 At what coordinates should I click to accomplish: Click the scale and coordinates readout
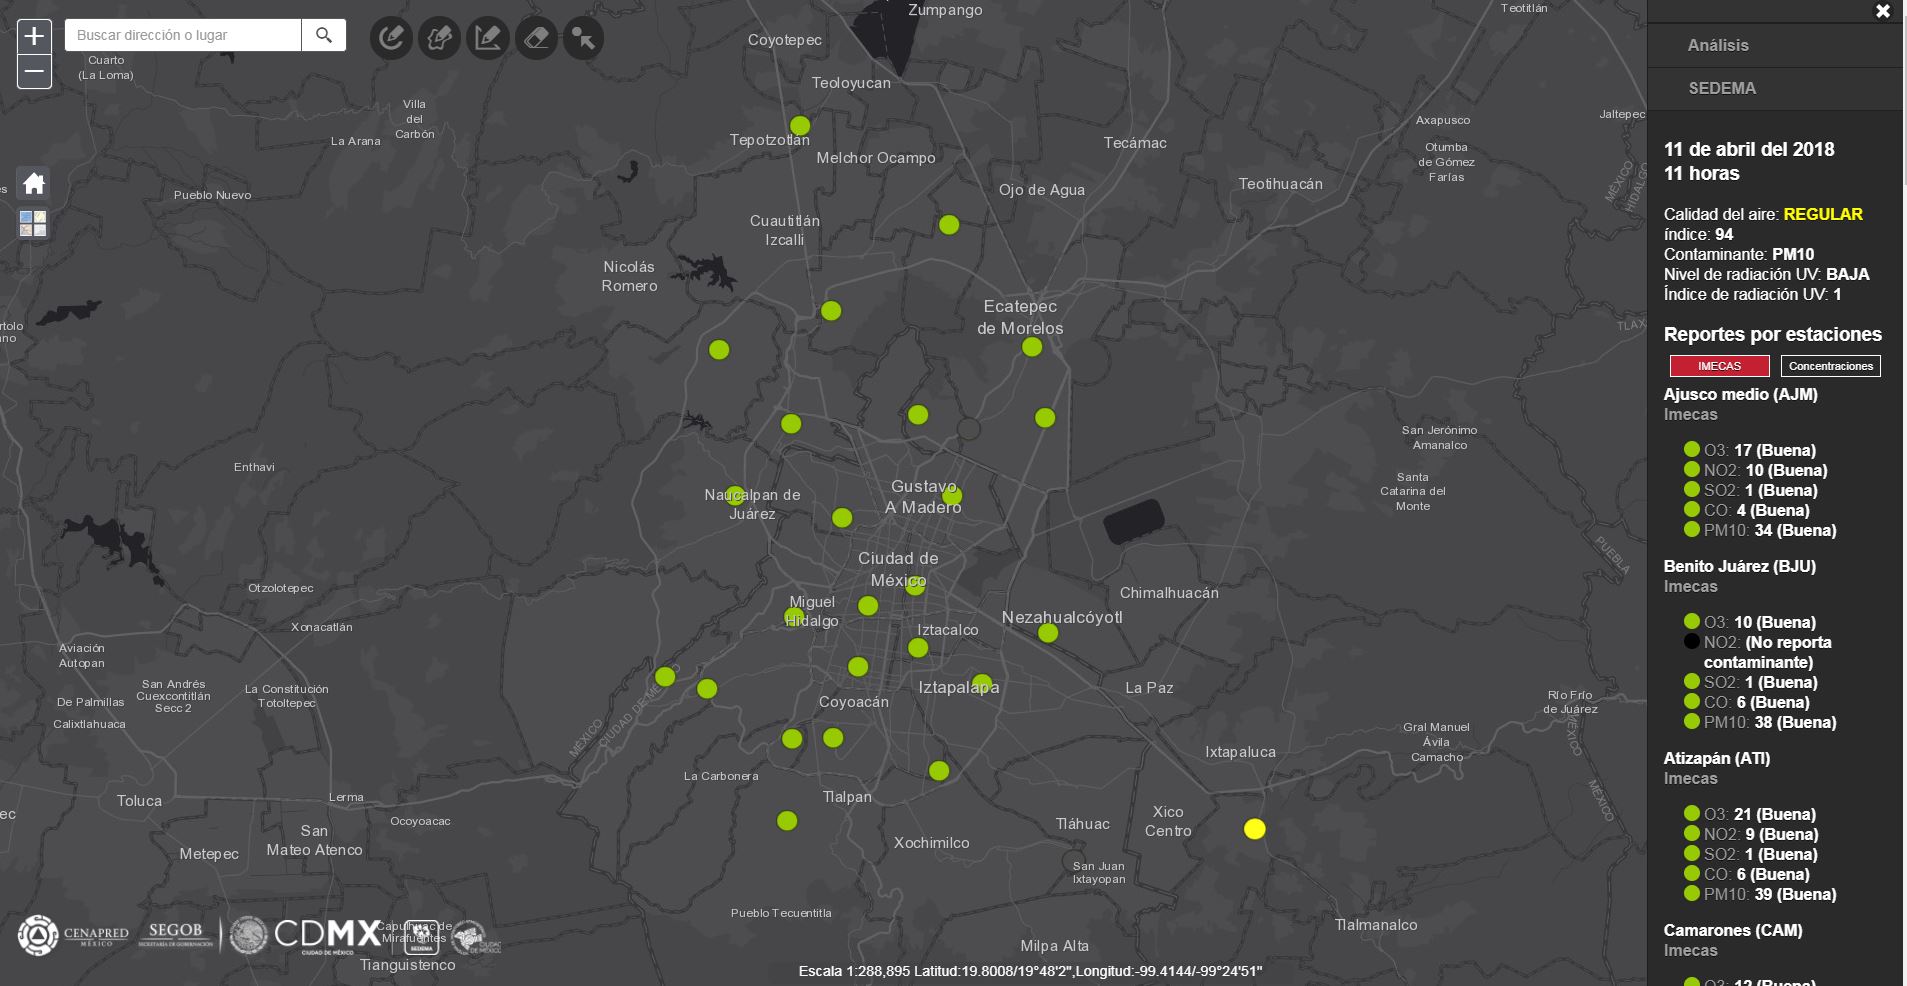point(1030,971)
